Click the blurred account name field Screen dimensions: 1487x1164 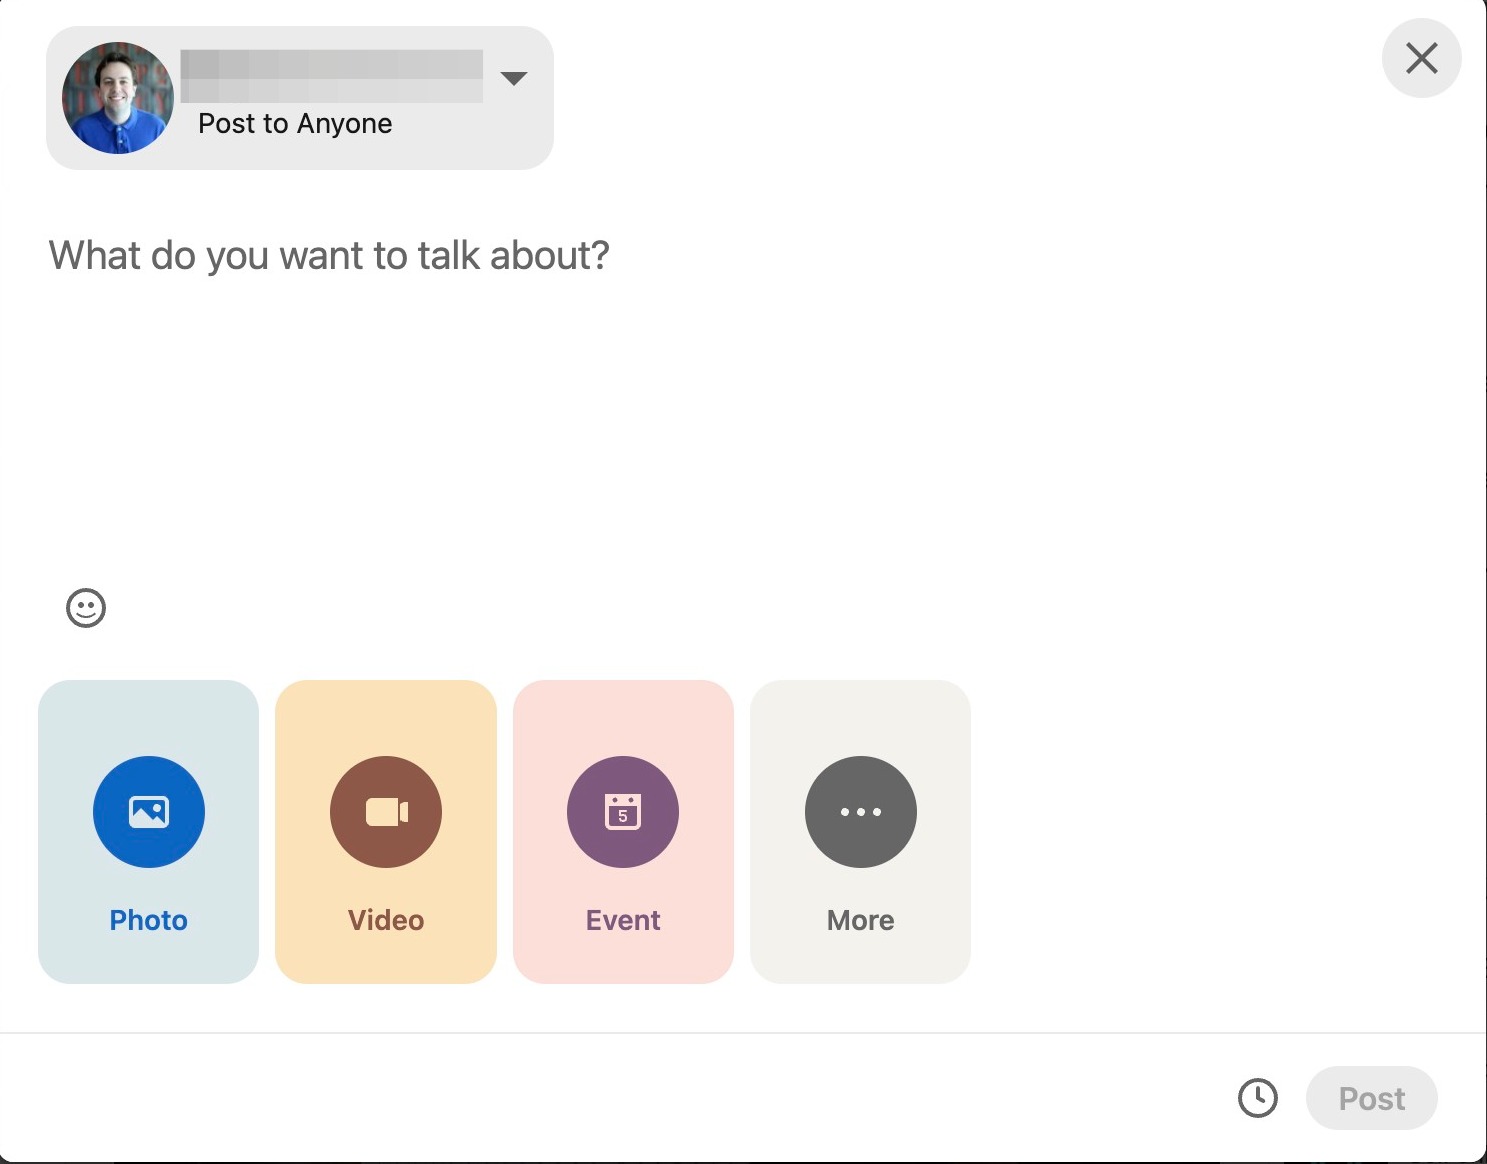coord(331,75)
